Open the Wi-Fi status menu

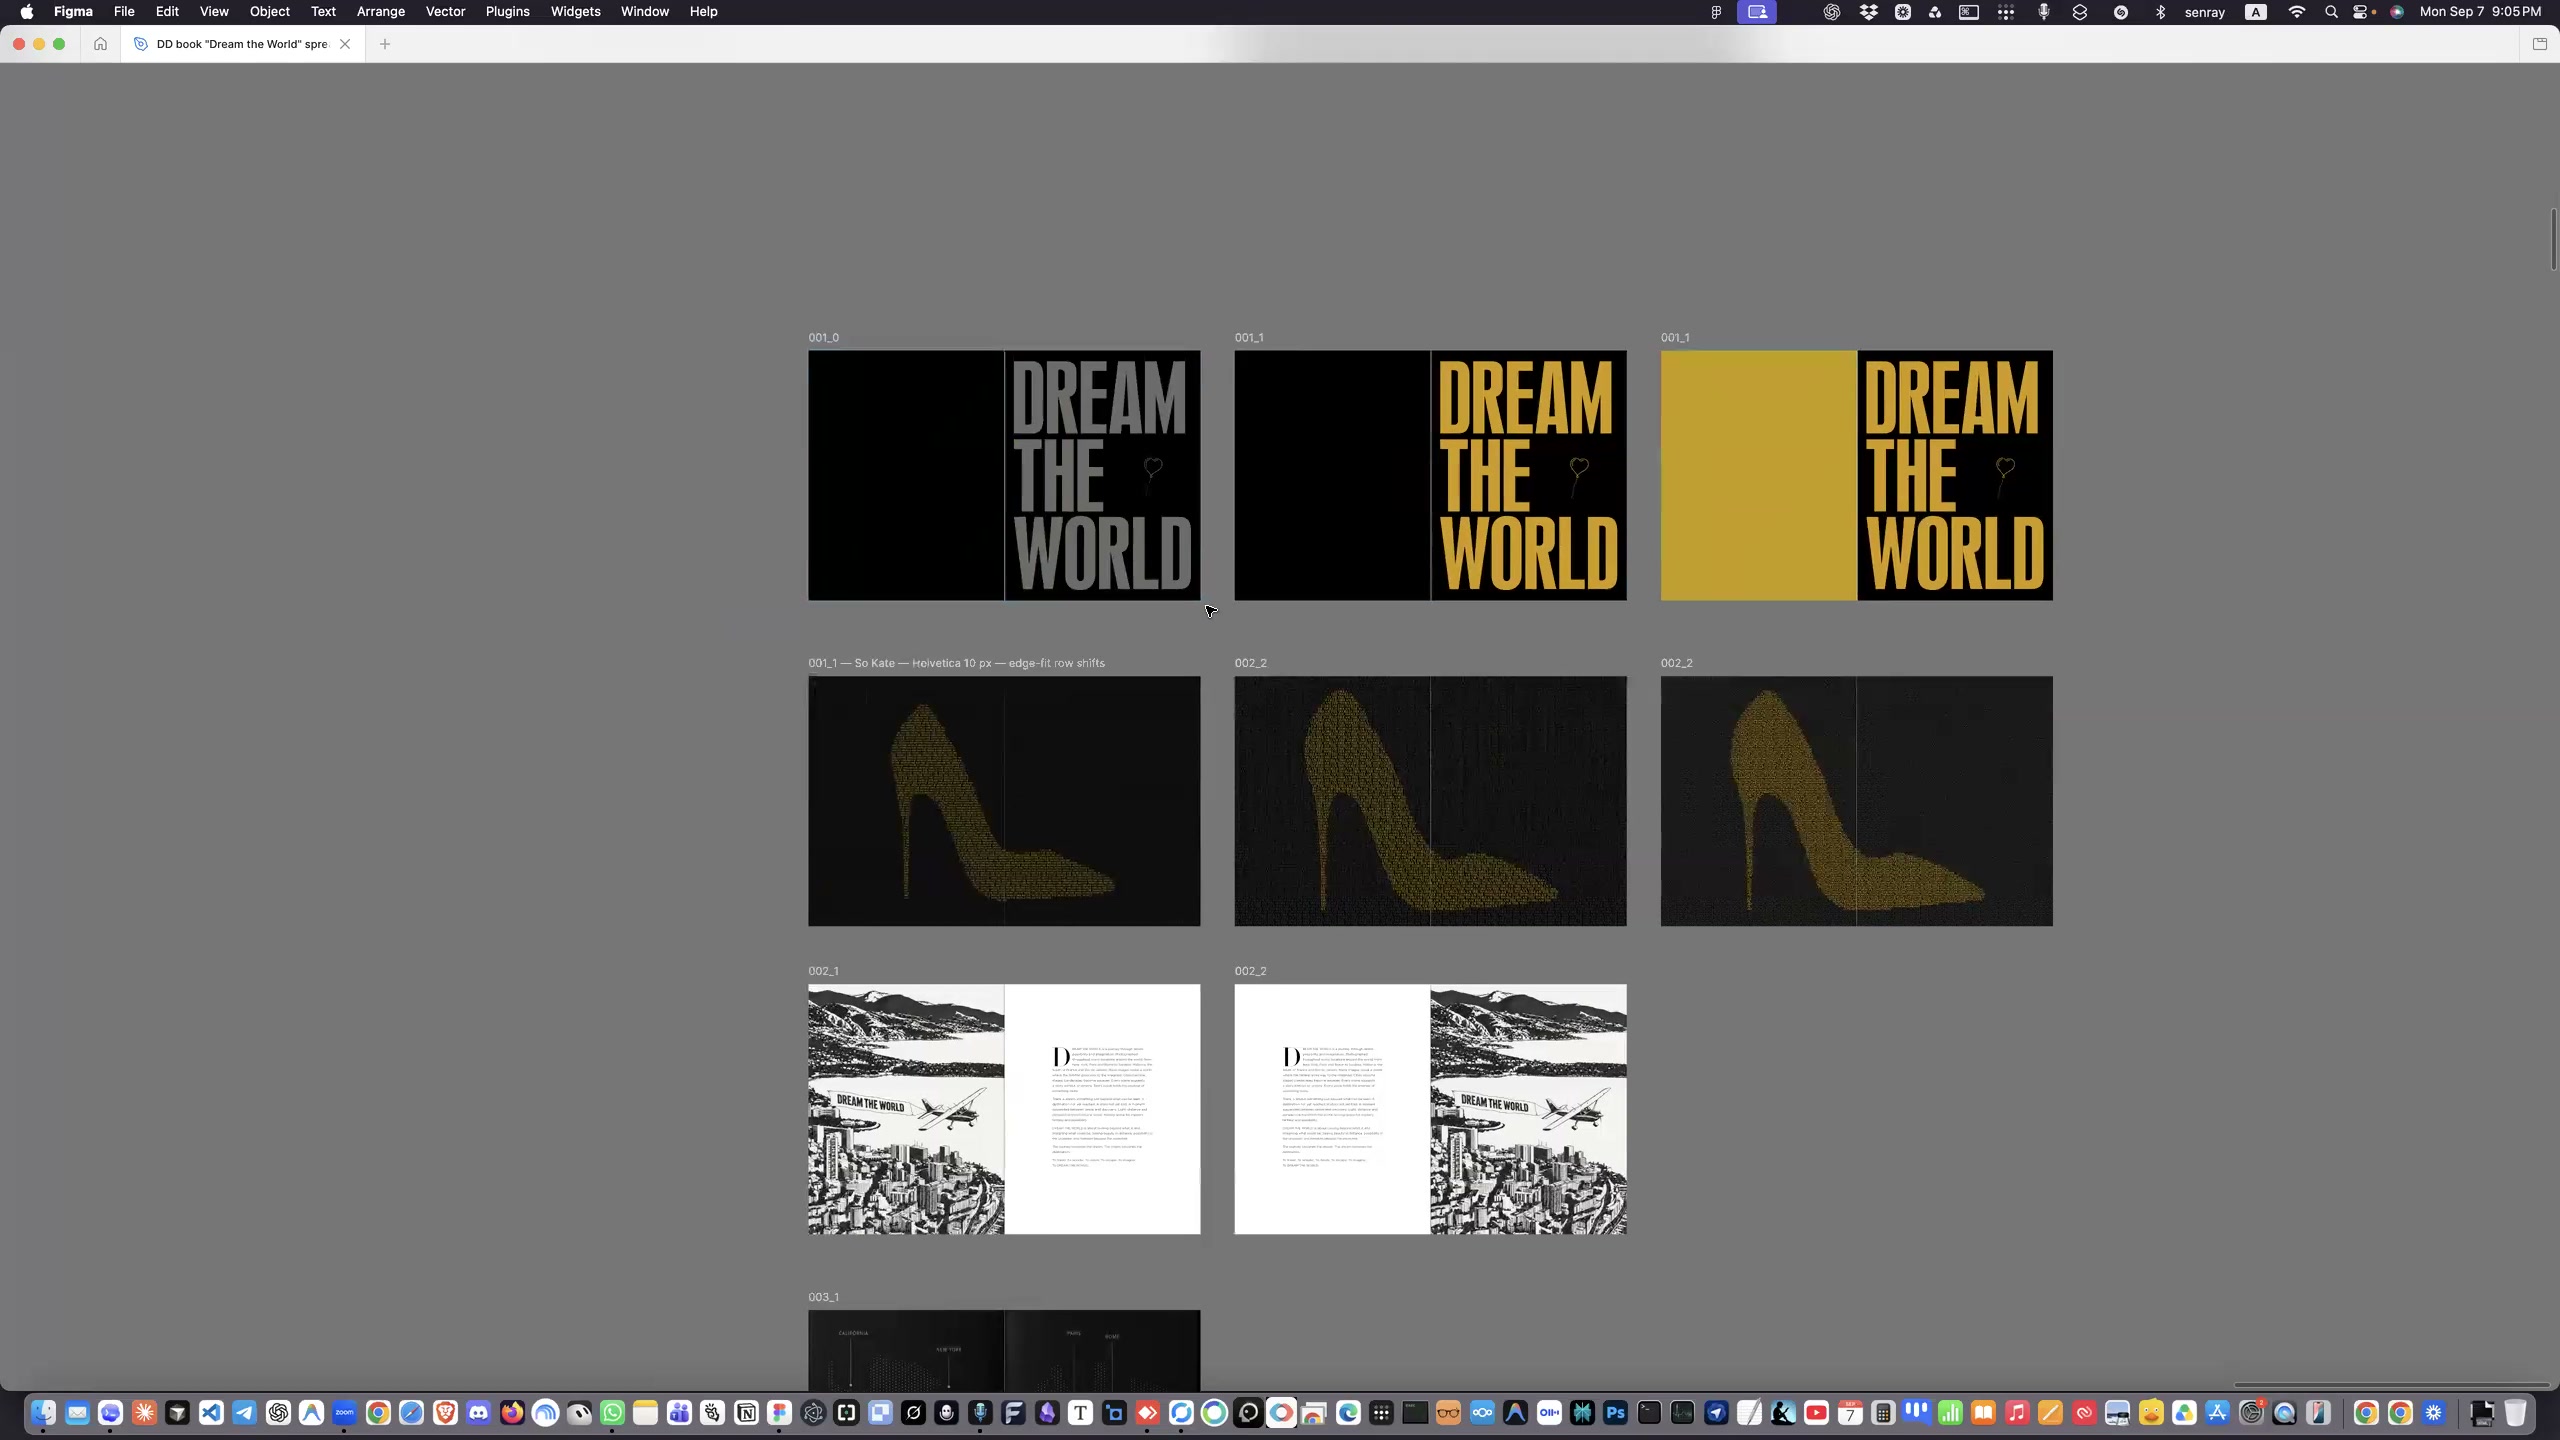2297,12
